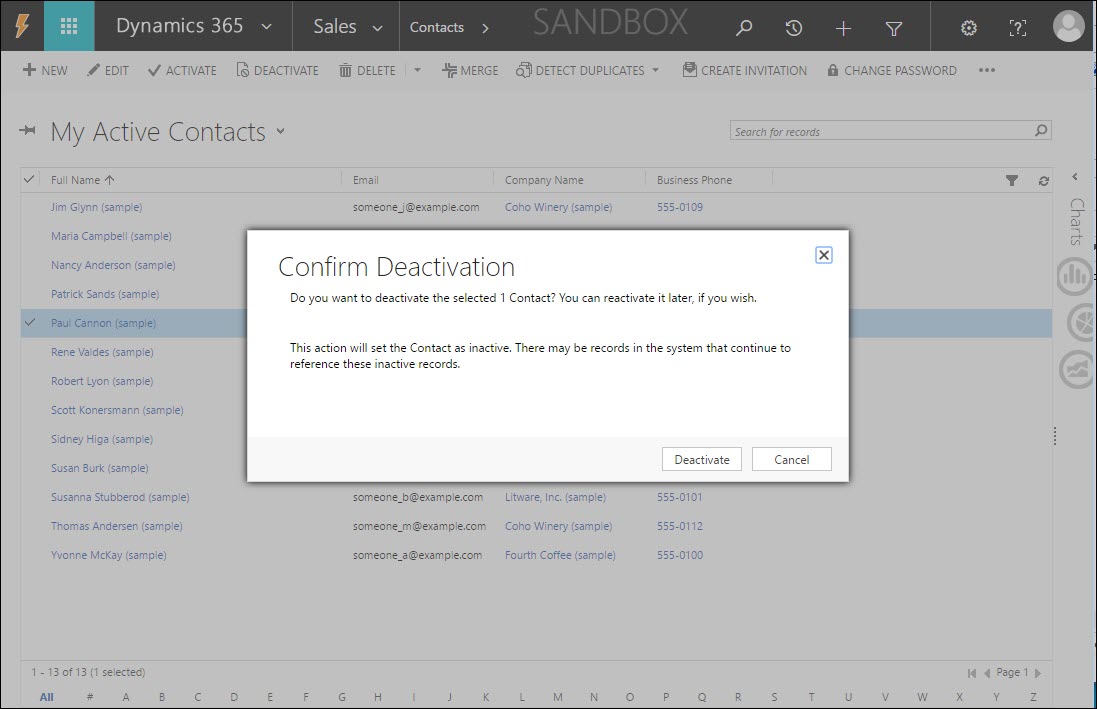This screenshot has width=1097, height=709.
Task: Uncheck Paul Cannon's row checkbox
Action: (29, 323)
